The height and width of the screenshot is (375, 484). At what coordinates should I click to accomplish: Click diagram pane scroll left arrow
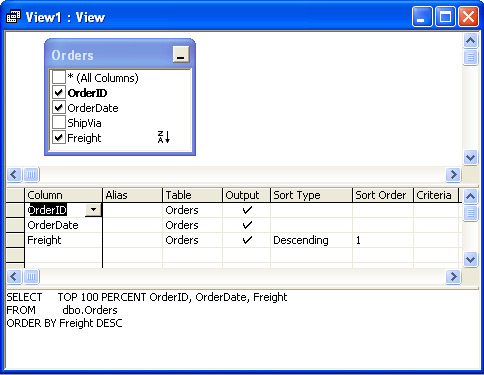pyautogui.click(x=14, y=174)
